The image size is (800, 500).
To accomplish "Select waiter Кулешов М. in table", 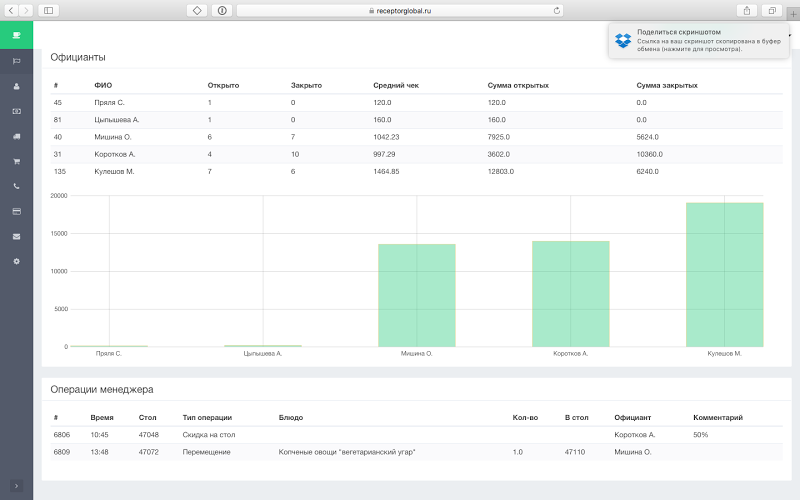I will tap(114, 171).
